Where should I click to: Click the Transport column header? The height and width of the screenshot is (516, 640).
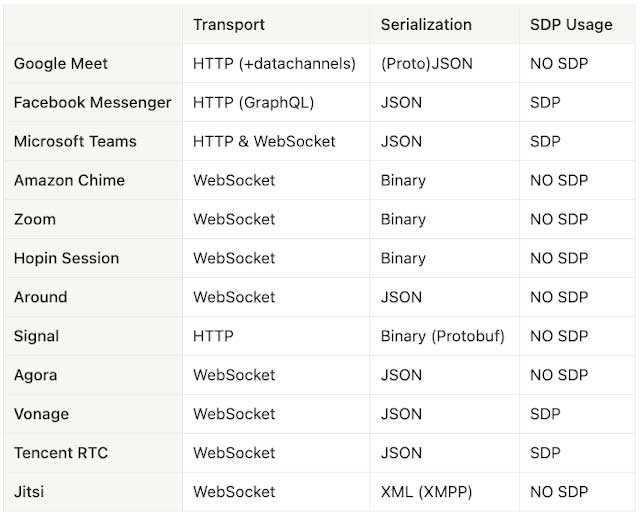(x=228, y=25)
